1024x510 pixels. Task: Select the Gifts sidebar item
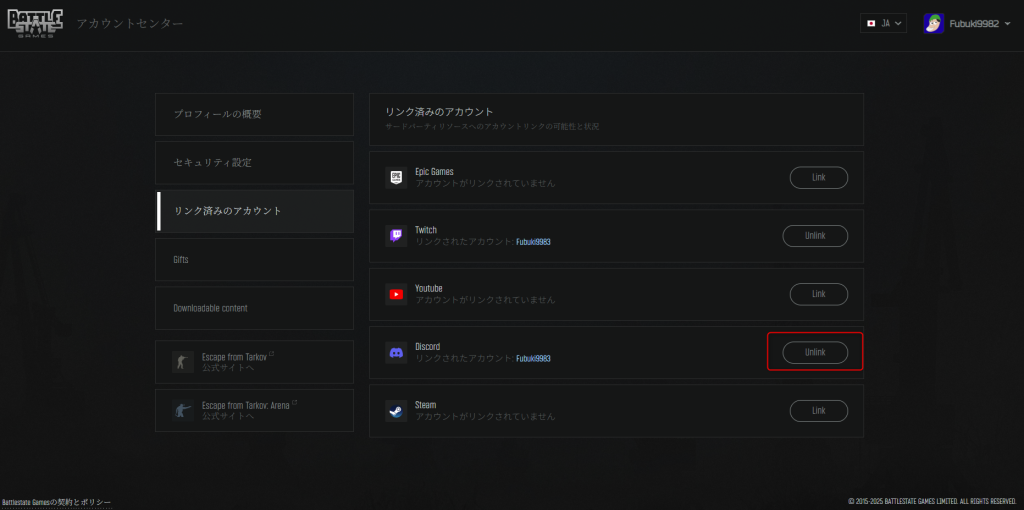pos(254,259)
